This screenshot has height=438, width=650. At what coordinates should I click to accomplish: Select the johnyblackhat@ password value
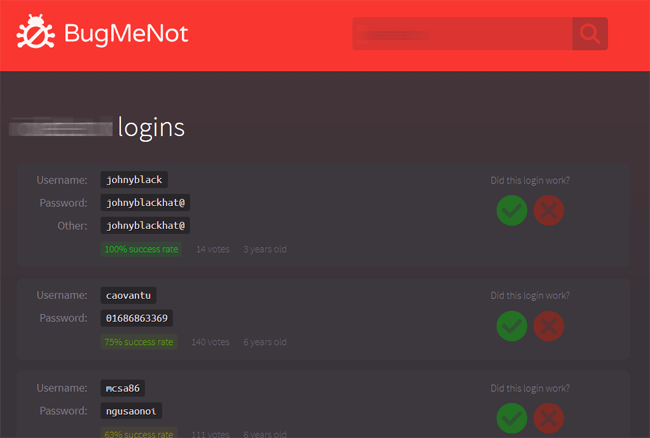(145, 203)
